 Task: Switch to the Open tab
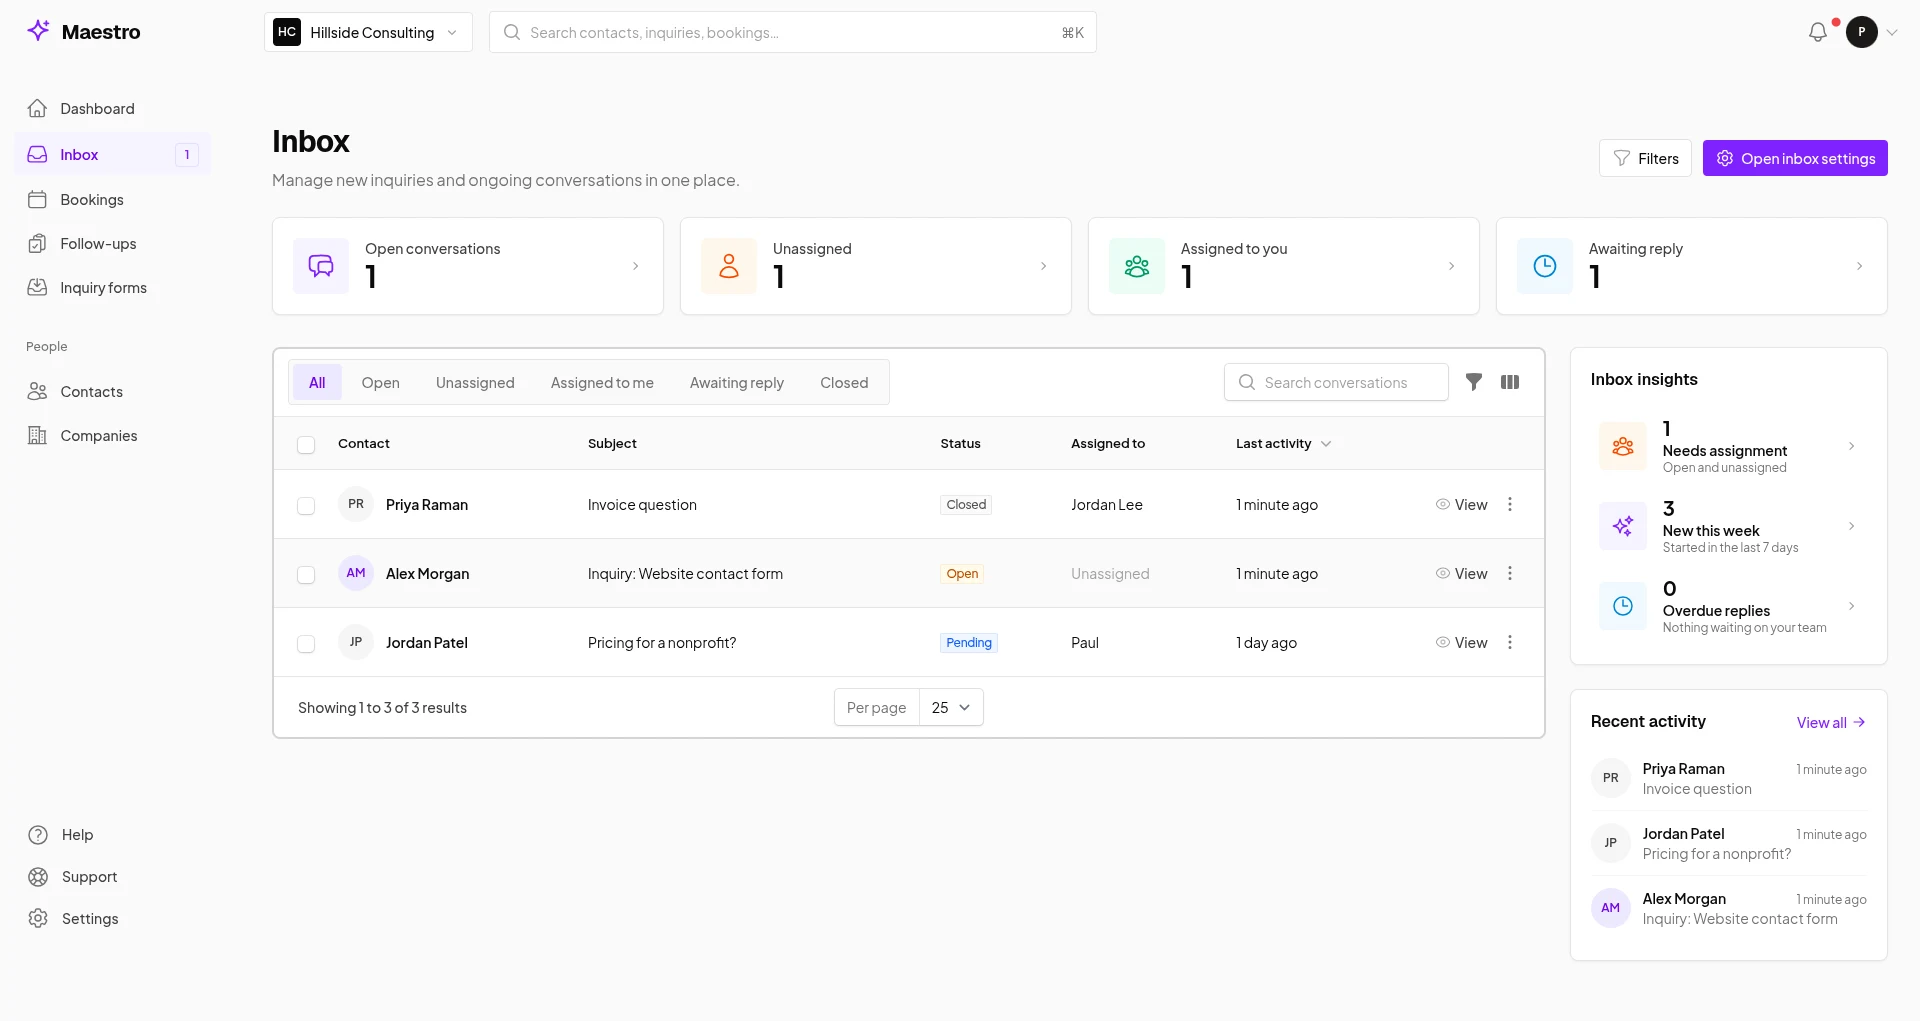click(380, 382)
